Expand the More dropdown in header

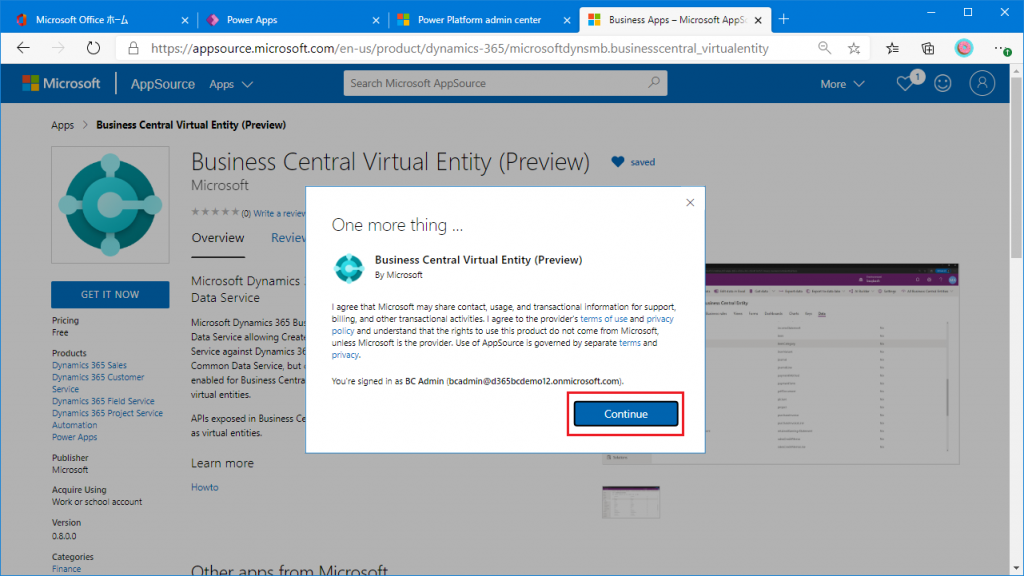pyautogui.click(x=842, y=84)
